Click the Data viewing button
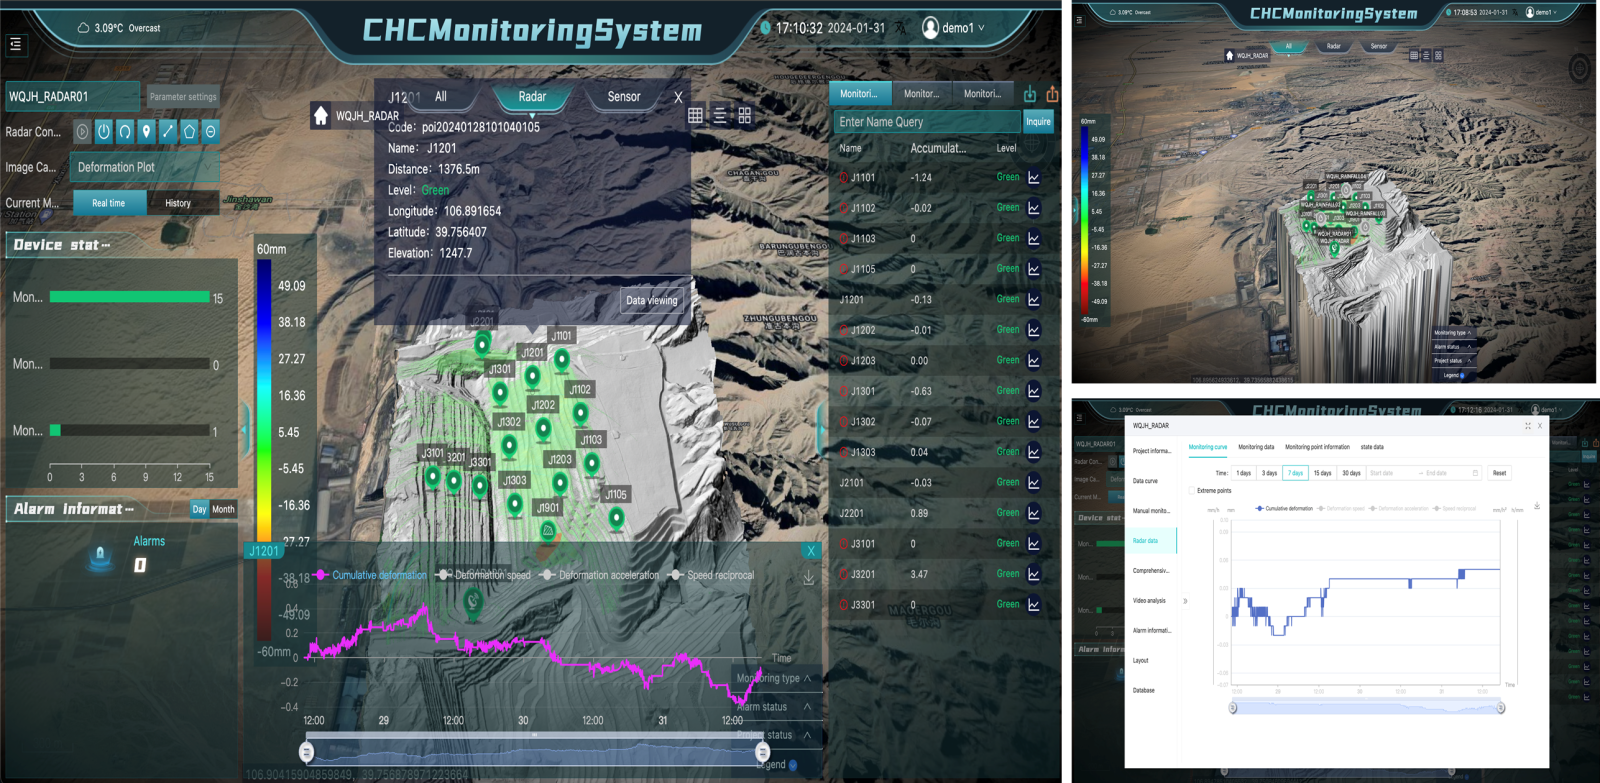 click(x=652, y=300)
